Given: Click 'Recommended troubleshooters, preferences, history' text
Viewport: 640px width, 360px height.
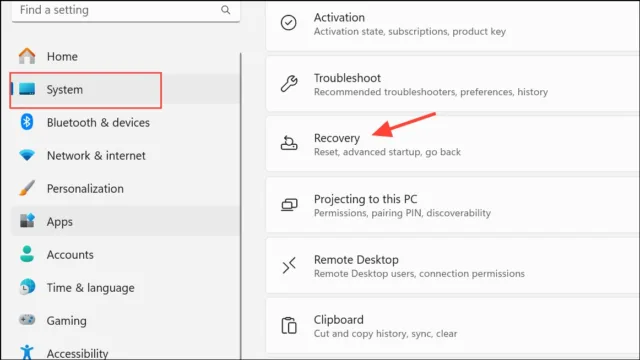Looking at the screenshot, I should 431,92.
